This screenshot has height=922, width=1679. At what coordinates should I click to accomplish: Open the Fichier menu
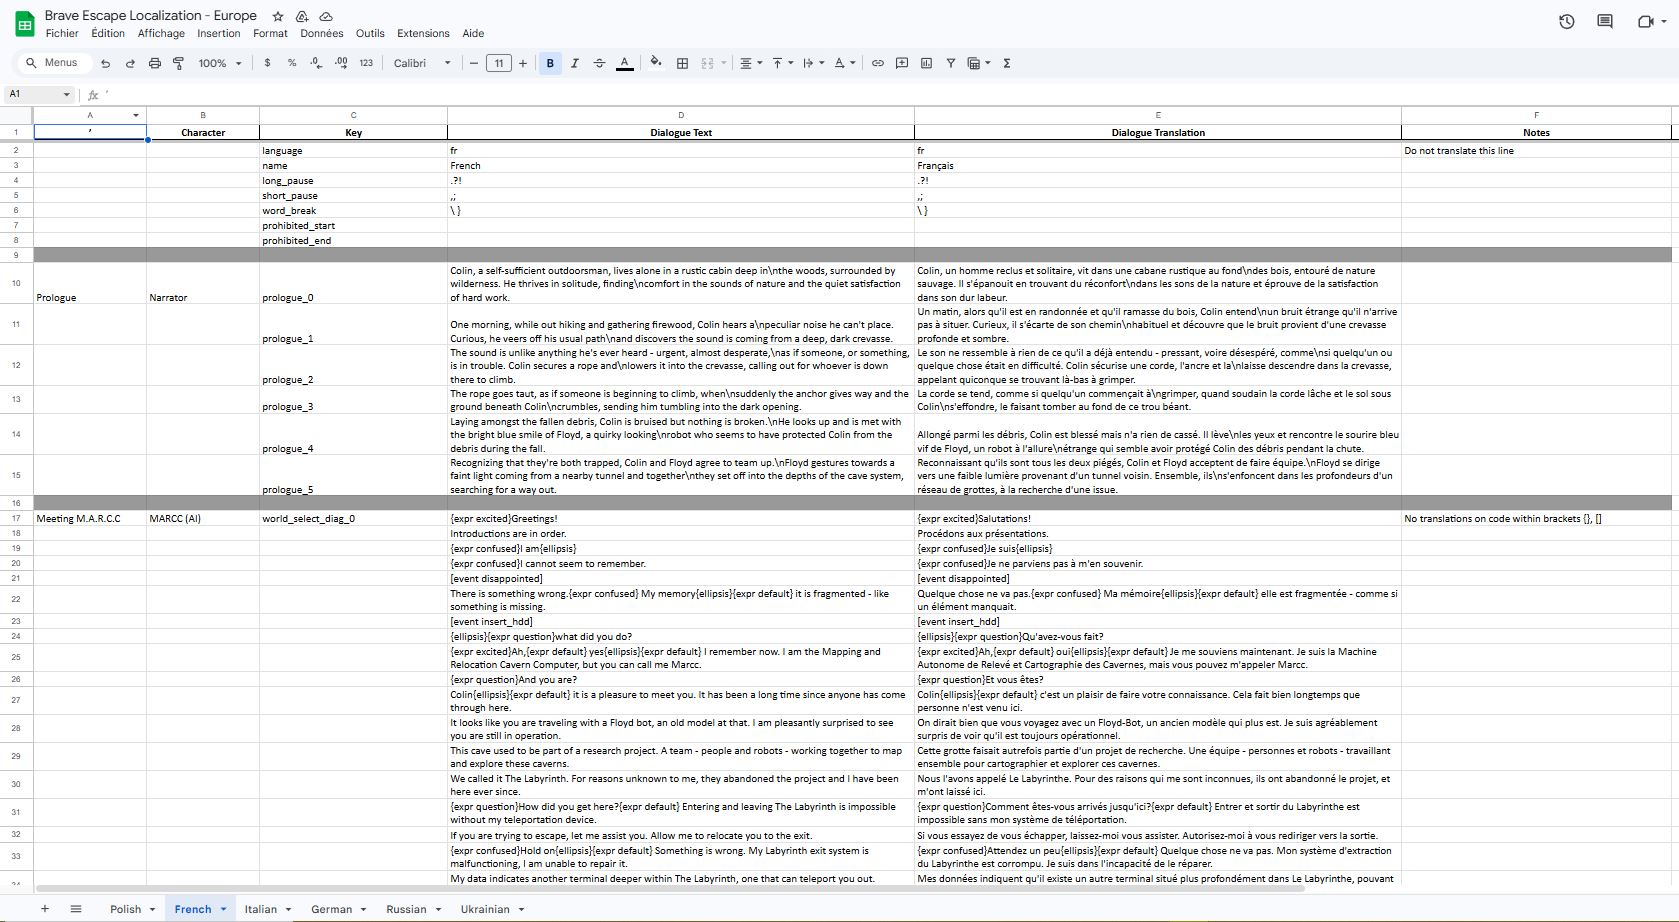(x=62, y=33)
